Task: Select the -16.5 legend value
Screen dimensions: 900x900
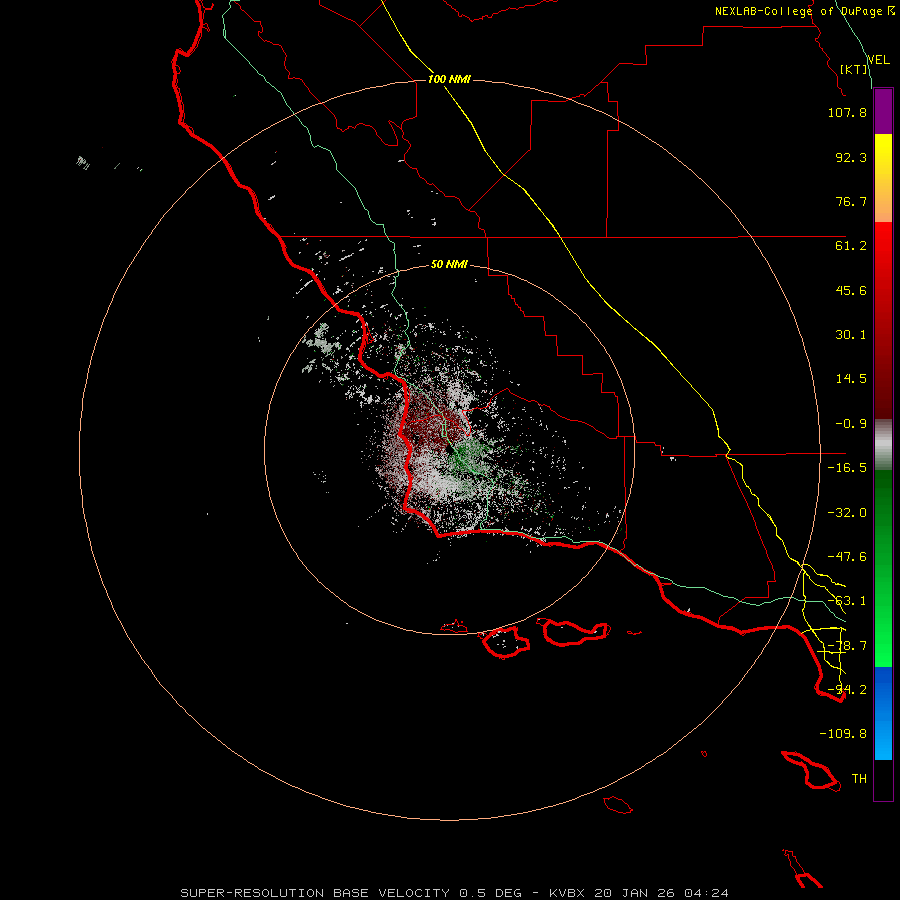Action: pyautogui.click(x=847, y=468)
